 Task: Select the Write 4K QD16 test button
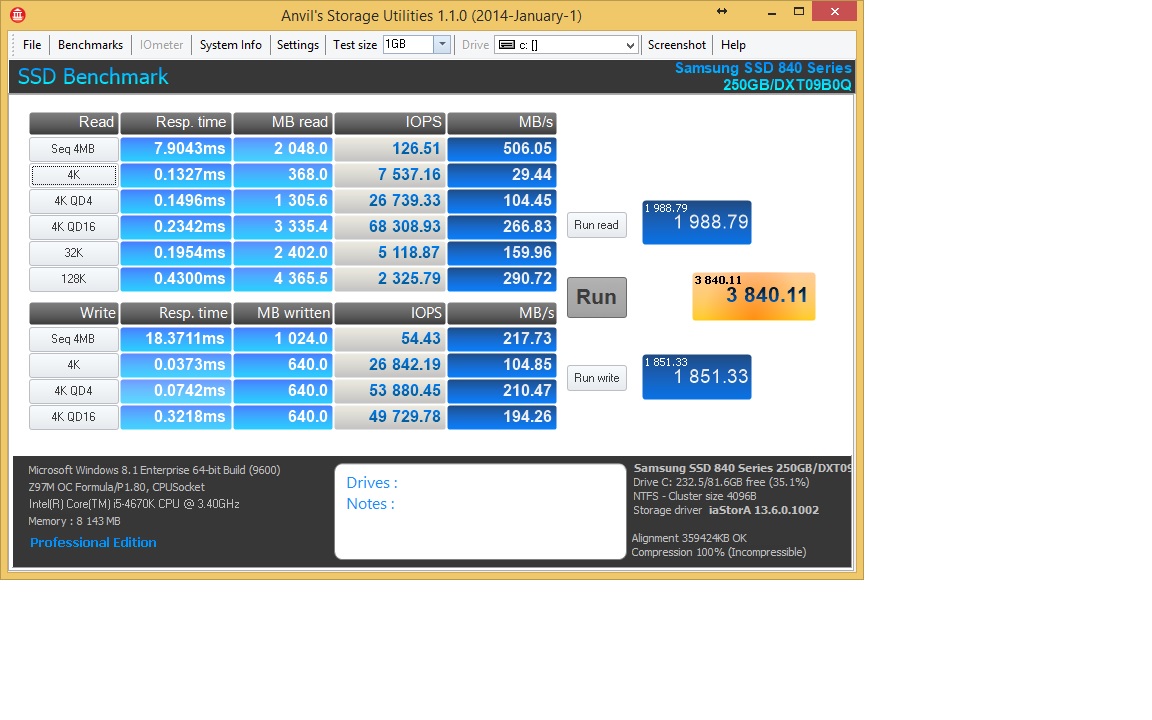click(73, 417)
